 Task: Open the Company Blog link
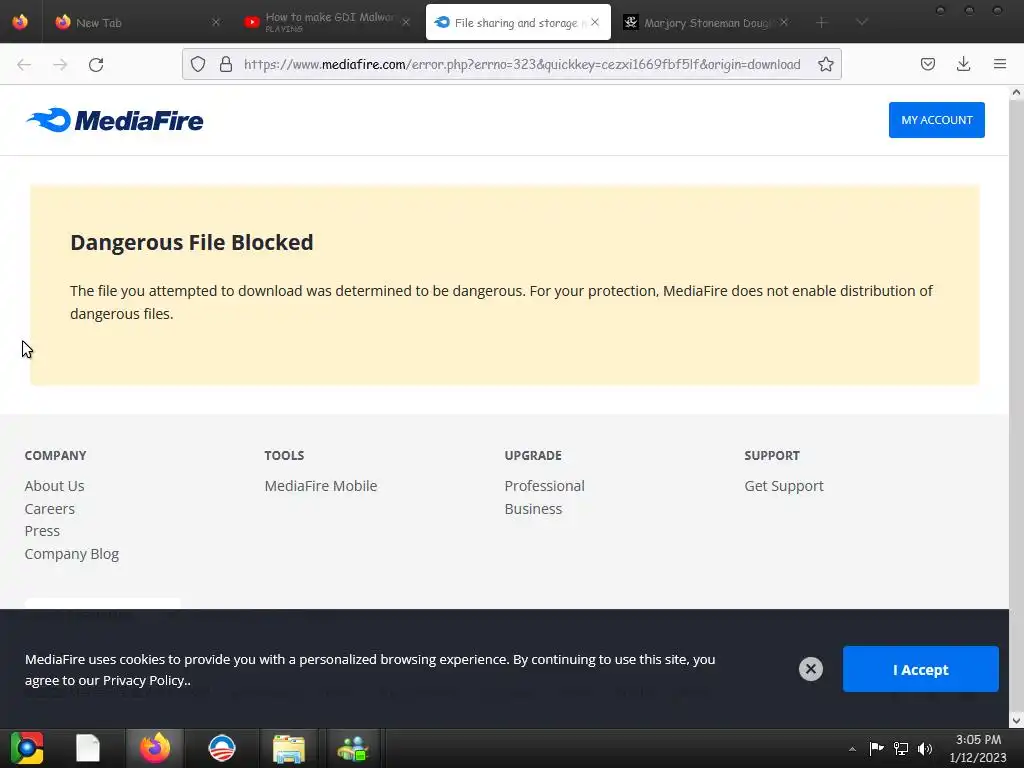[72, 554]
